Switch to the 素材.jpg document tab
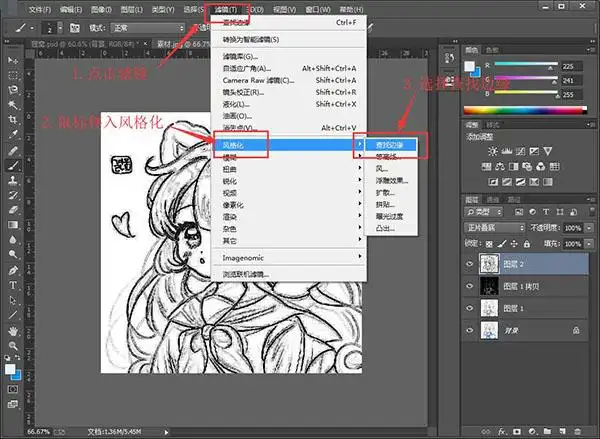 point(183,44)
